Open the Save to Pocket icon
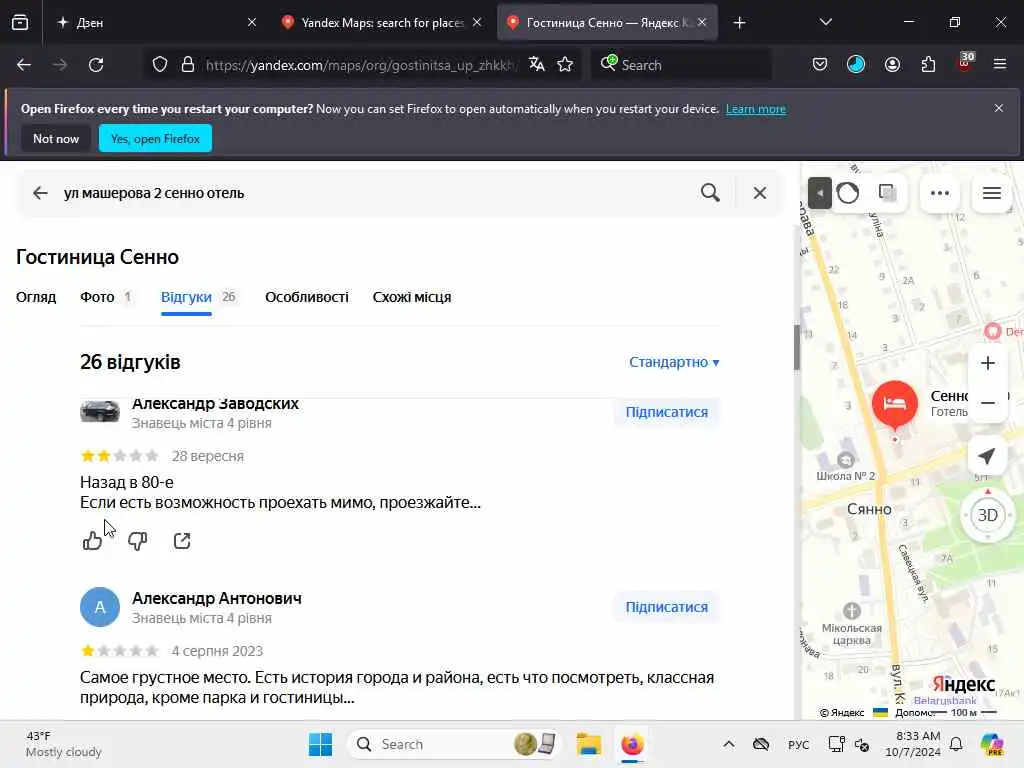The width and height of the screenshot is (1024, 768). [x=820, y=65]
